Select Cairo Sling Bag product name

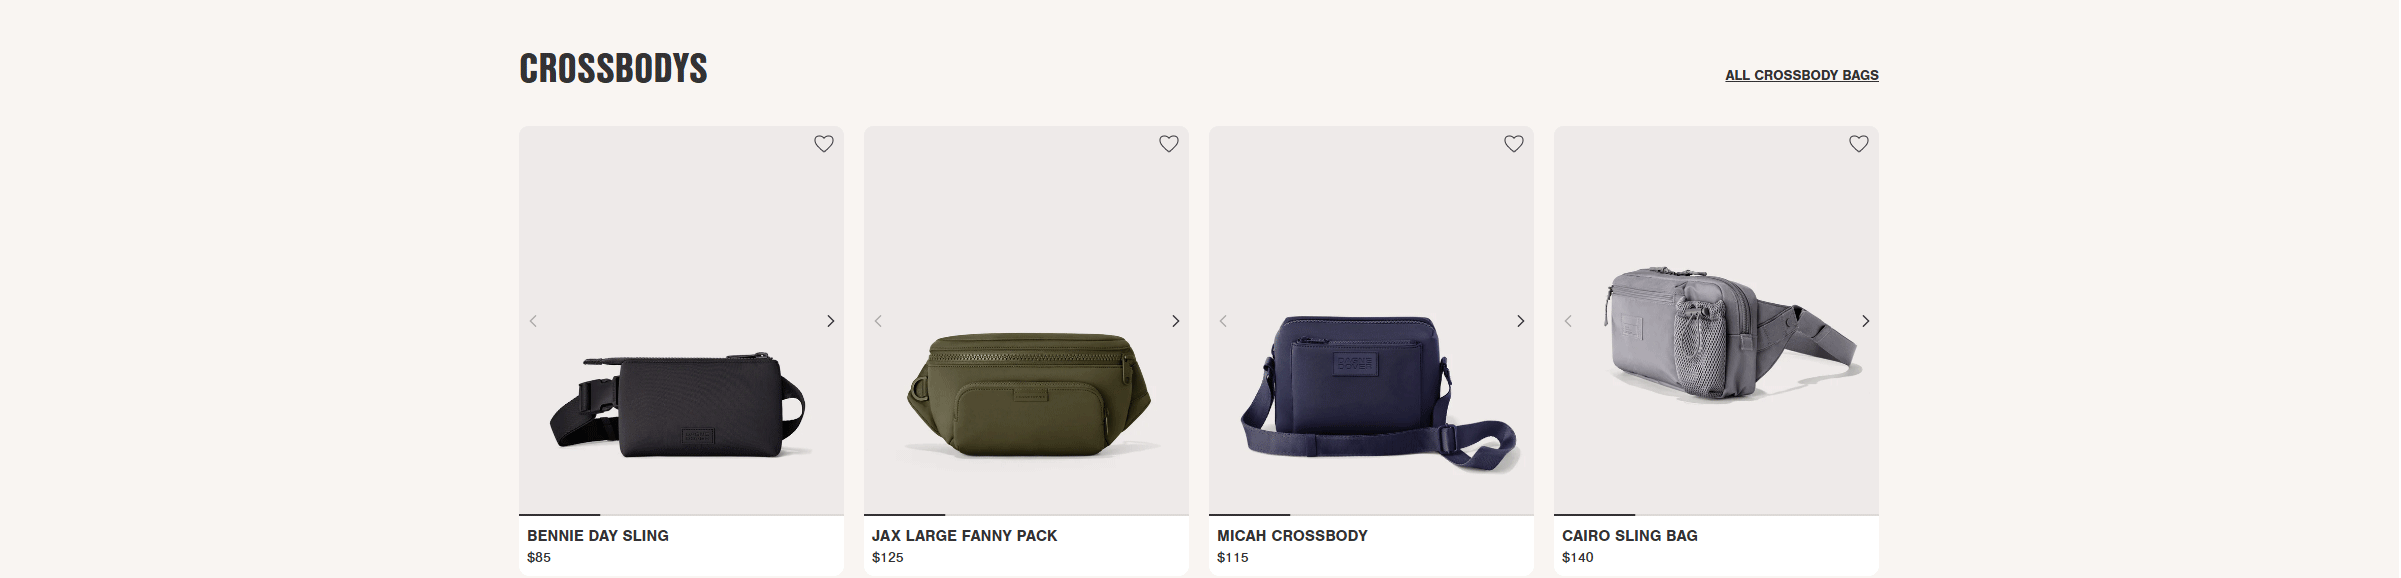(1630, 536)
